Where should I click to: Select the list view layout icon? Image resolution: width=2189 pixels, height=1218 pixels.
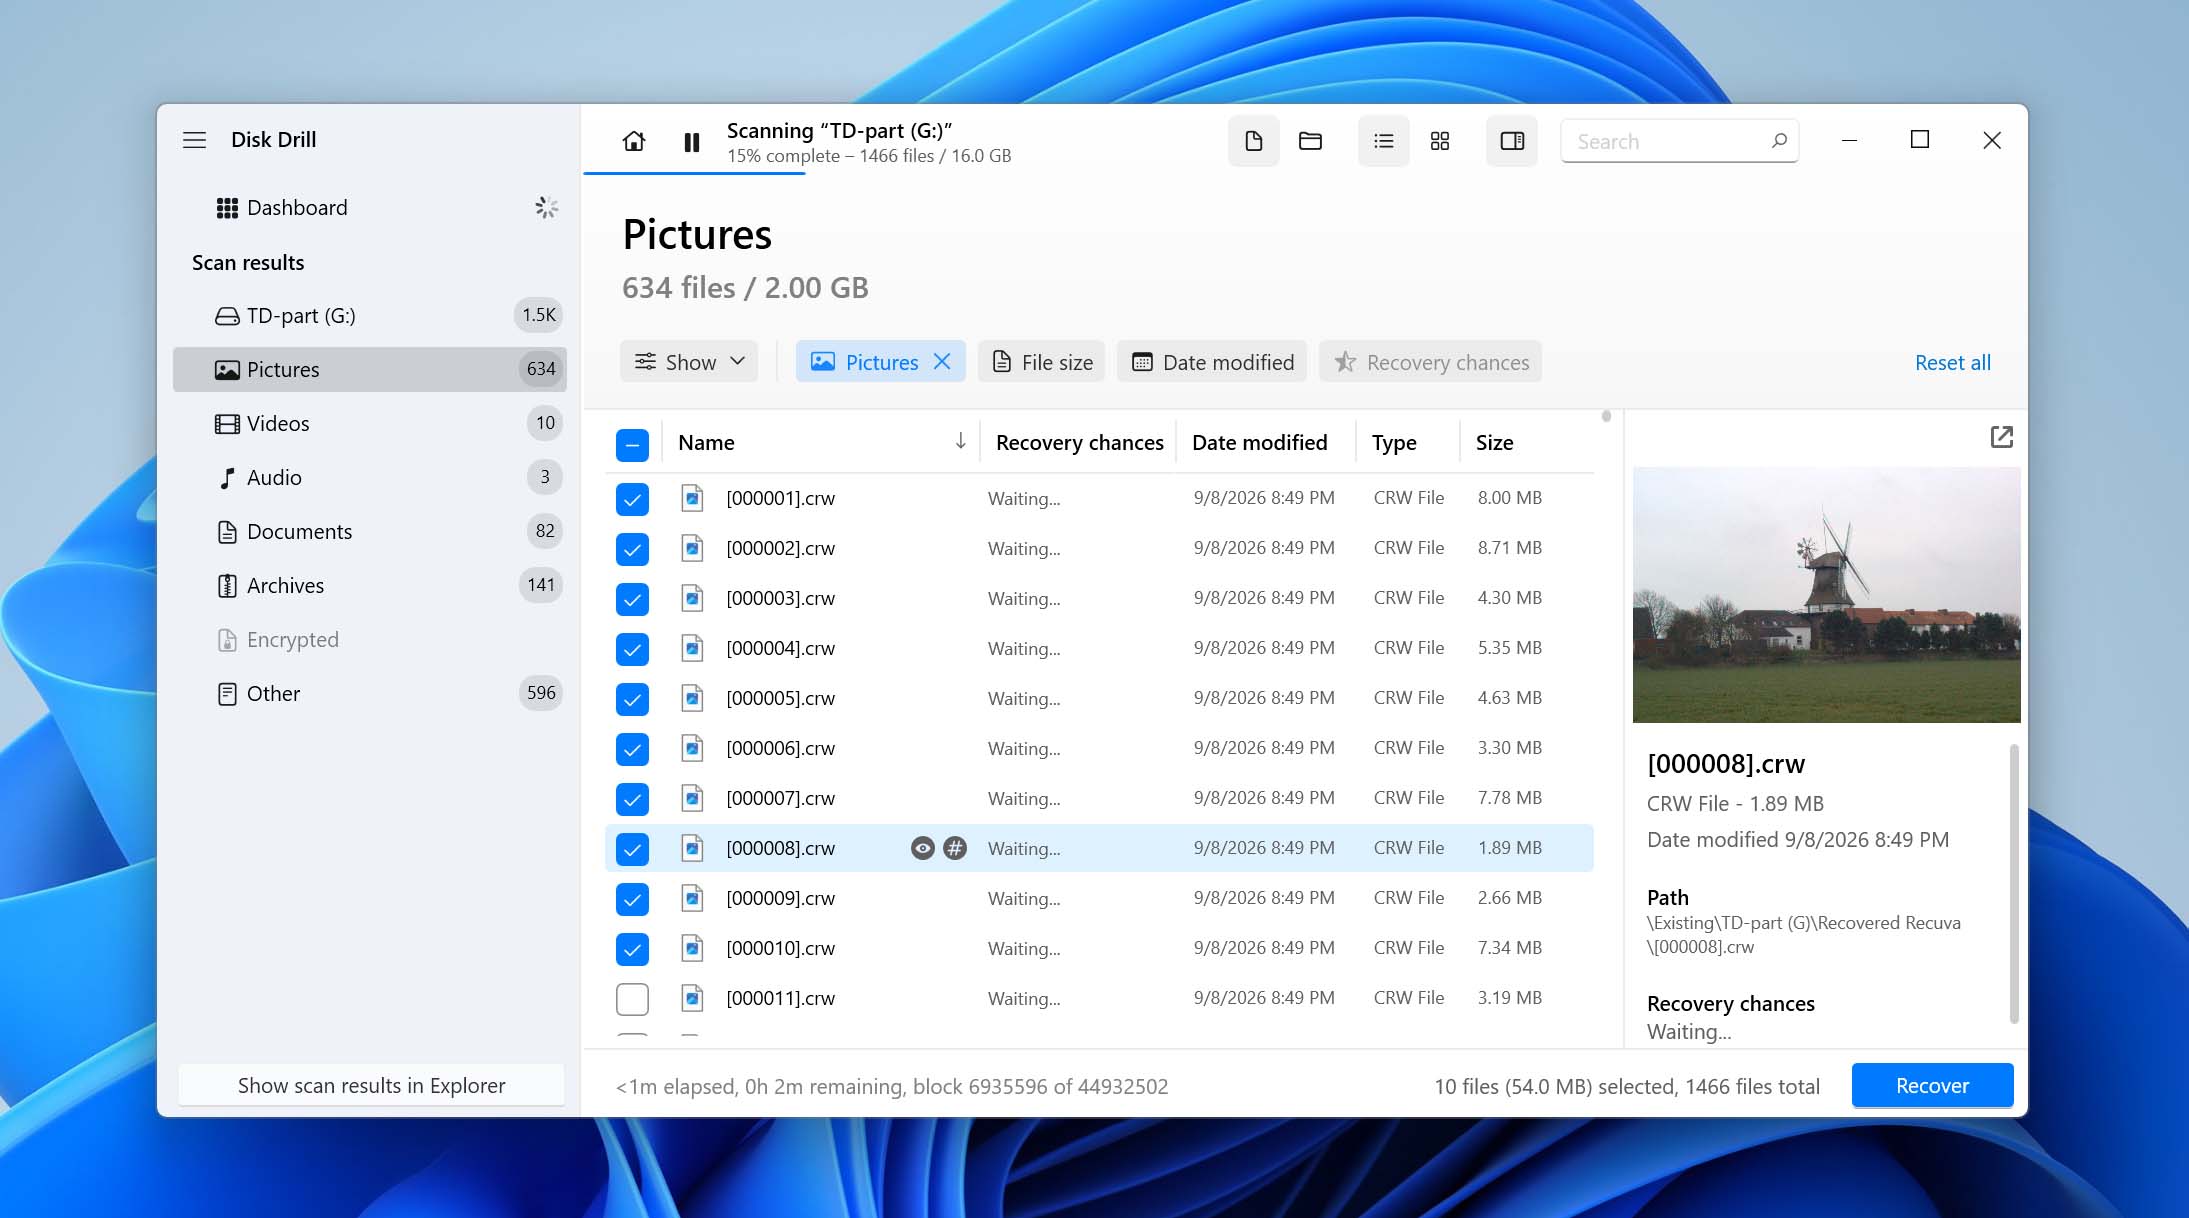1383,141
